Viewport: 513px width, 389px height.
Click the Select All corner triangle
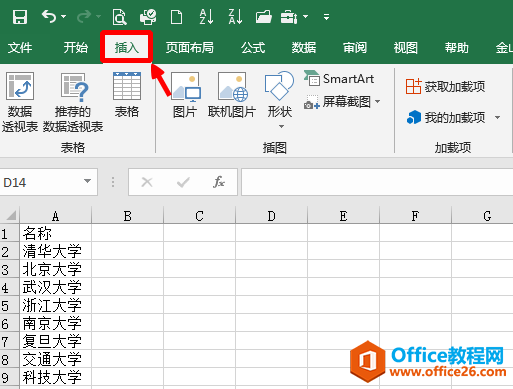click(10, 215)
